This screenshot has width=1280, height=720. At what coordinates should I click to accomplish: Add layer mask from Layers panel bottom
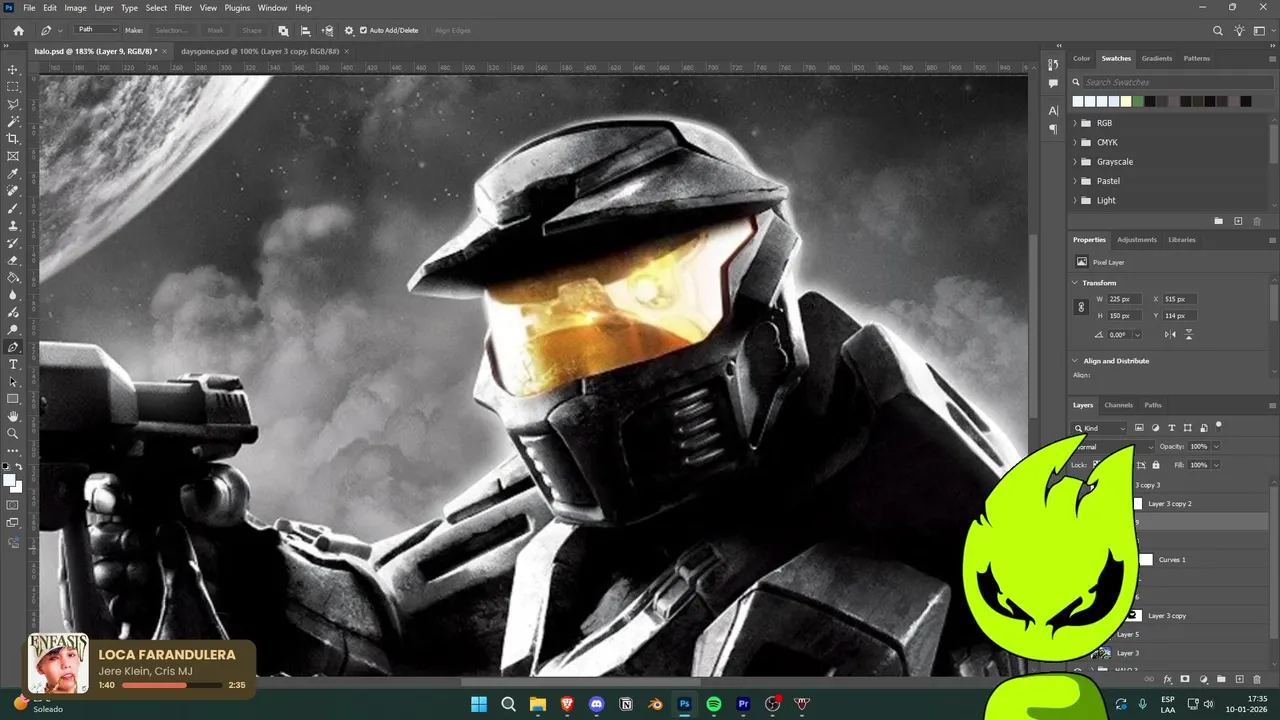pos(1185,679)
